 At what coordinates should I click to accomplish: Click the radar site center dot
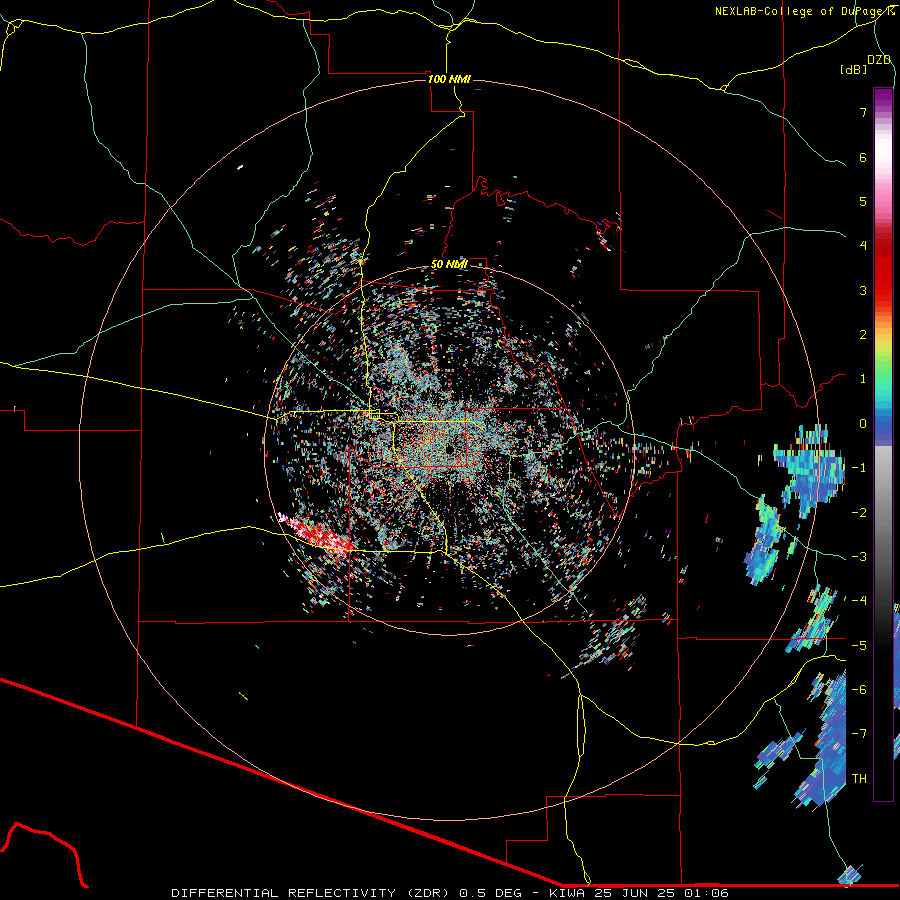449,449
